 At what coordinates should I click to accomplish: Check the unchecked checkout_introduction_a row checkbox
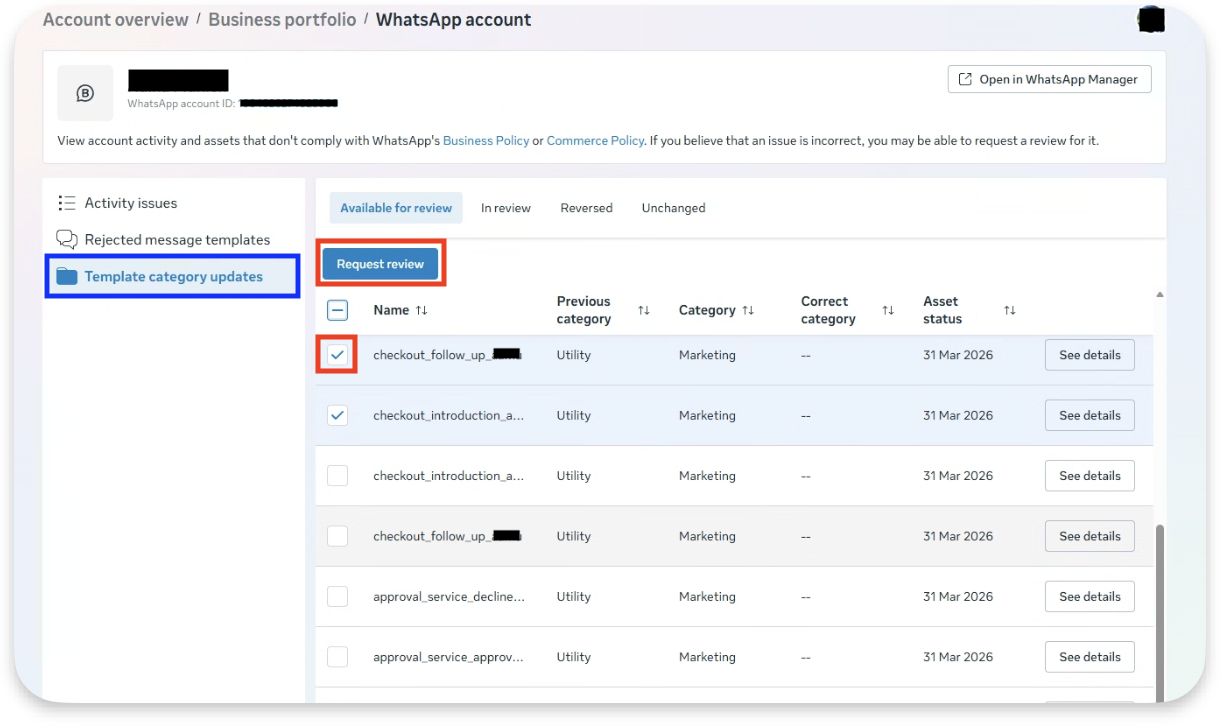338,476
